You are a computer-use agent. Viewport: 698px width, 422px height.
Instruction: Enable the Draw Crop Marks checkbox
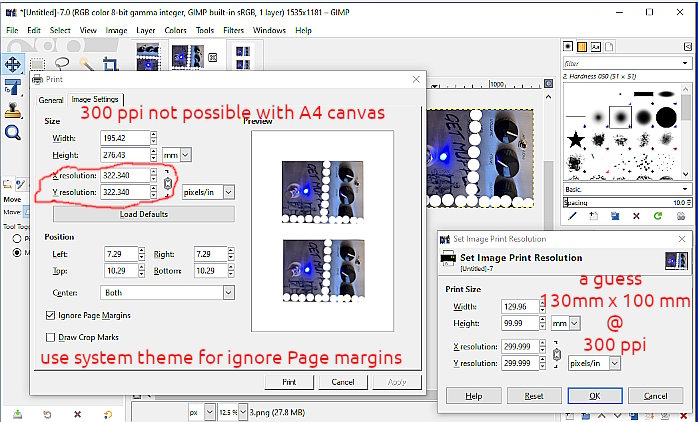[x=50, y=337]
